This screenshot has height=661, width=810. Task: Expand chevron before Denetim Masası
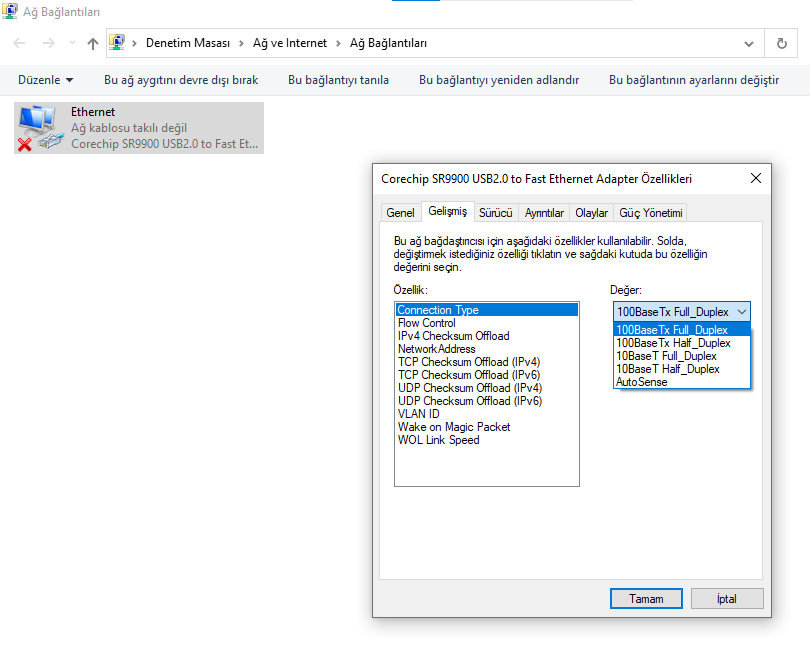pyautogui.click(x=134, y=43)
